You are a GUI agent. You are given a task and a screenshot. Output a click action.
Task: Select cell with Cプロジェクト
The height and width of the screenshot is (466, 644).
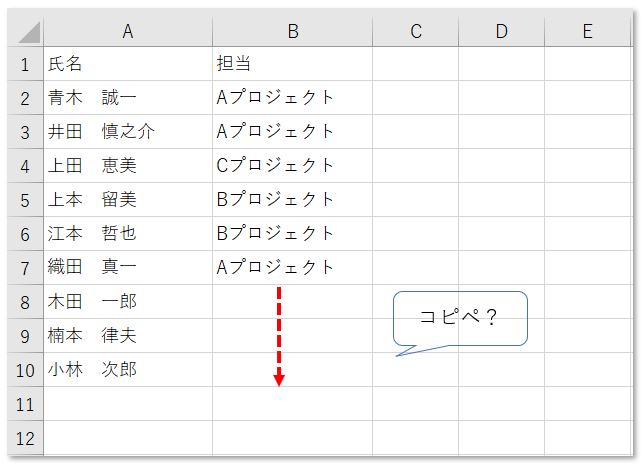tap(292, 166)
